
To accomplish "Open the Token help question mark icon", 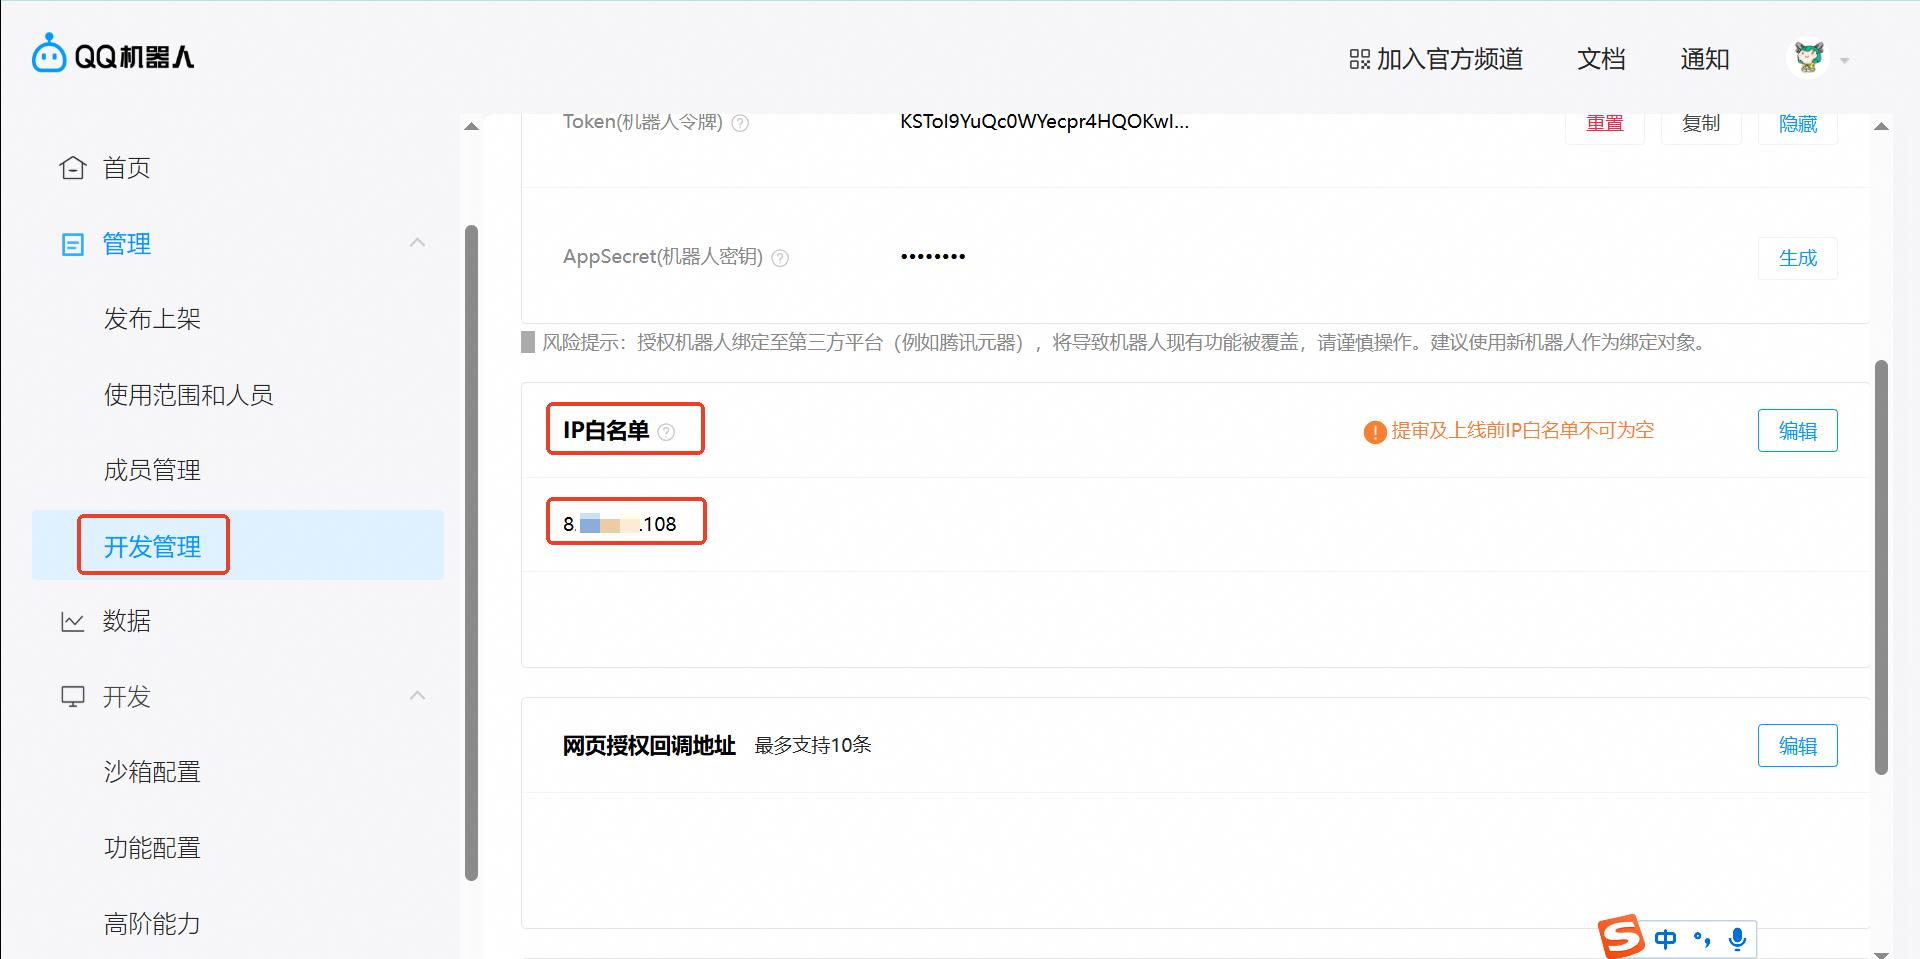I will tap(740, 123).
